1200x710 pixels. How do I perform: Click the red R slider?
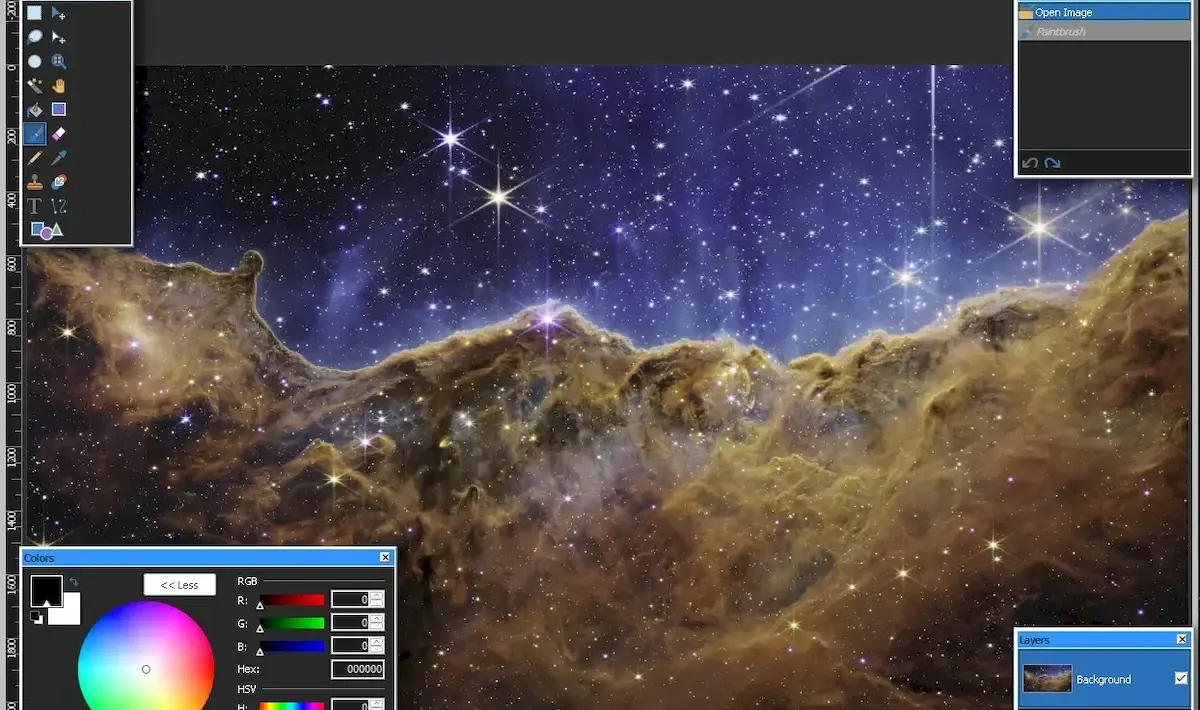pyautogui.click(x=291, y=600)
